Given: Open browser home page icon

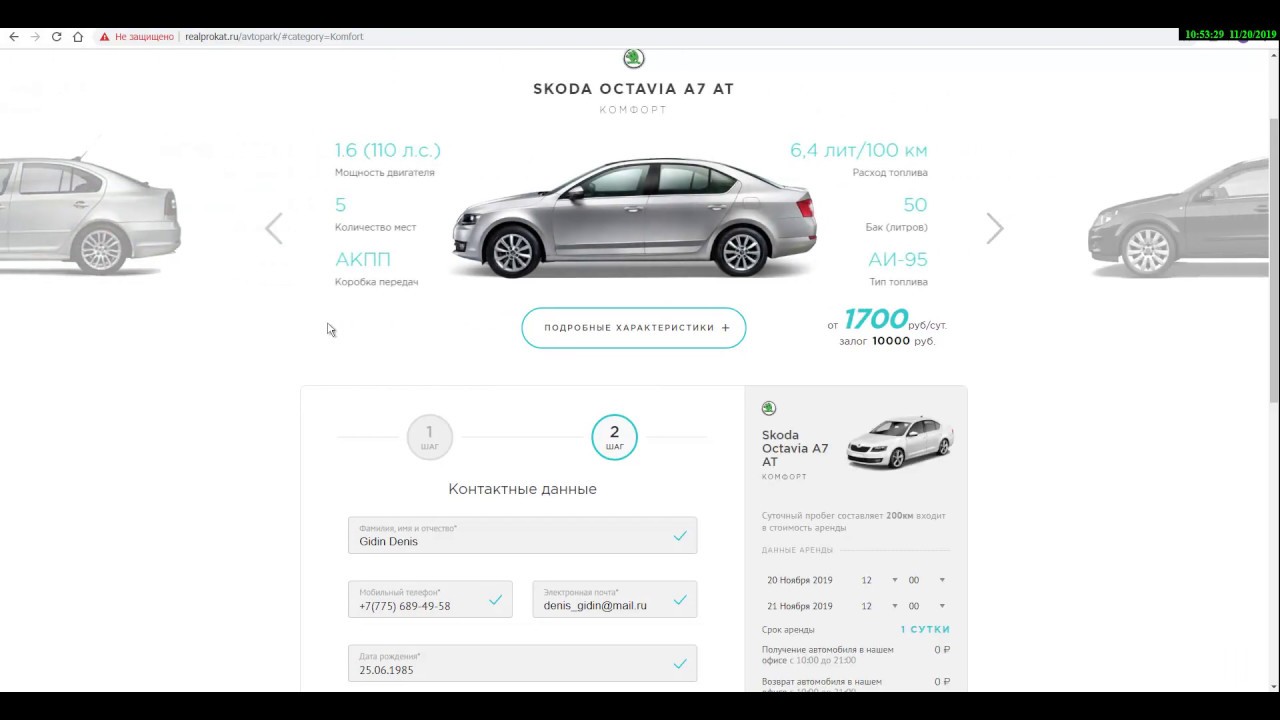Looking at the screenshot, I should point(78,37).
